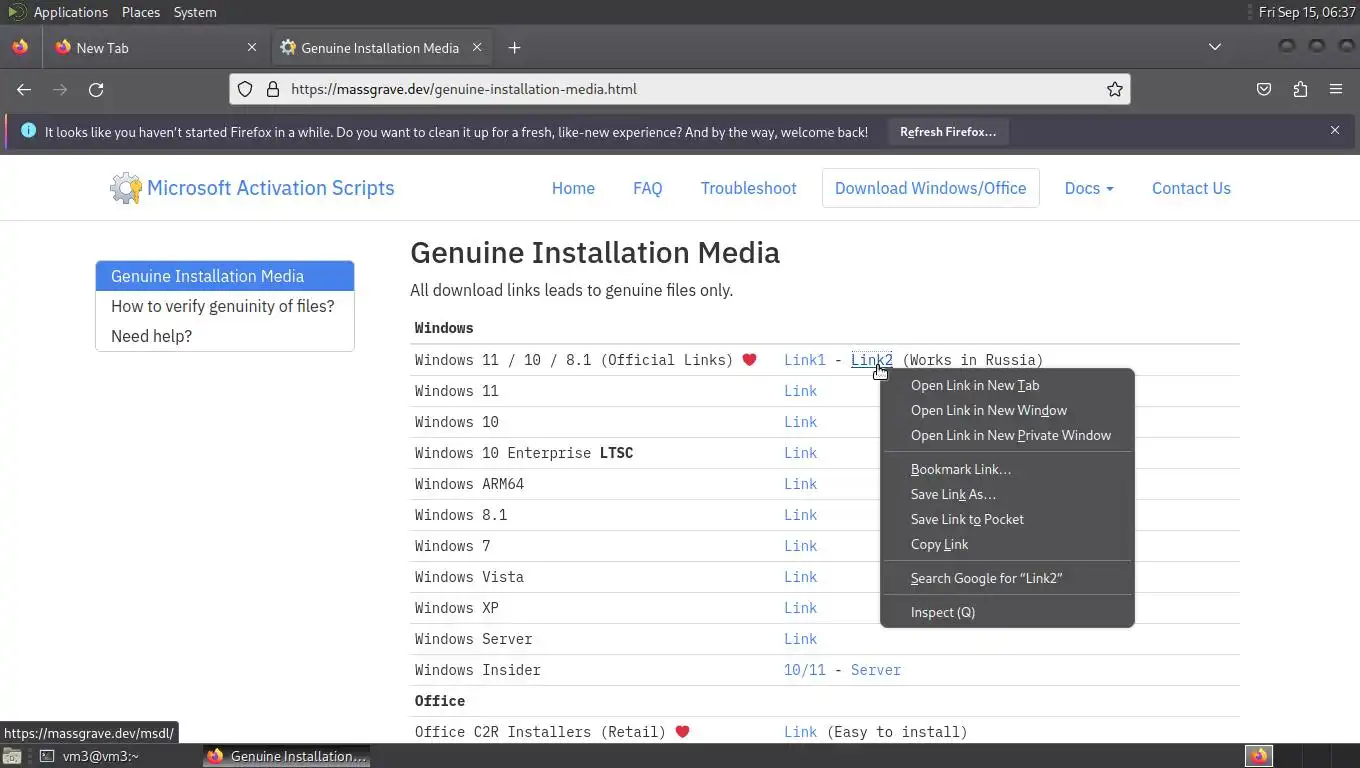The width and height of the screenshot is (1360, 768).
Task: Open the System menu
Action: (x=195, y=12)
